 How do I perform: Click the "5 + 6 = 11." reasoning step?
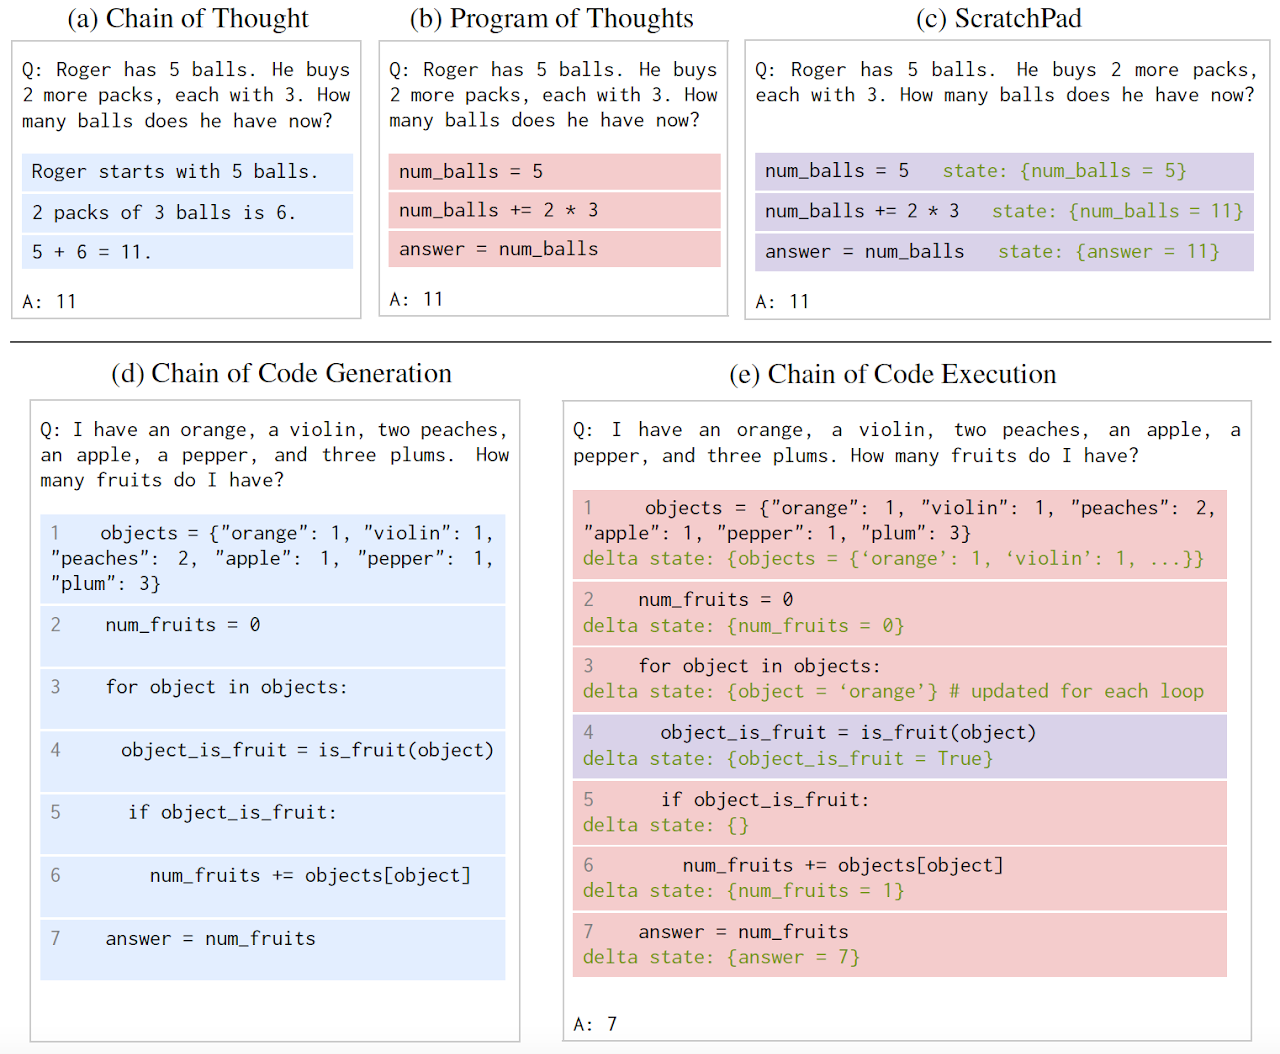92,252
